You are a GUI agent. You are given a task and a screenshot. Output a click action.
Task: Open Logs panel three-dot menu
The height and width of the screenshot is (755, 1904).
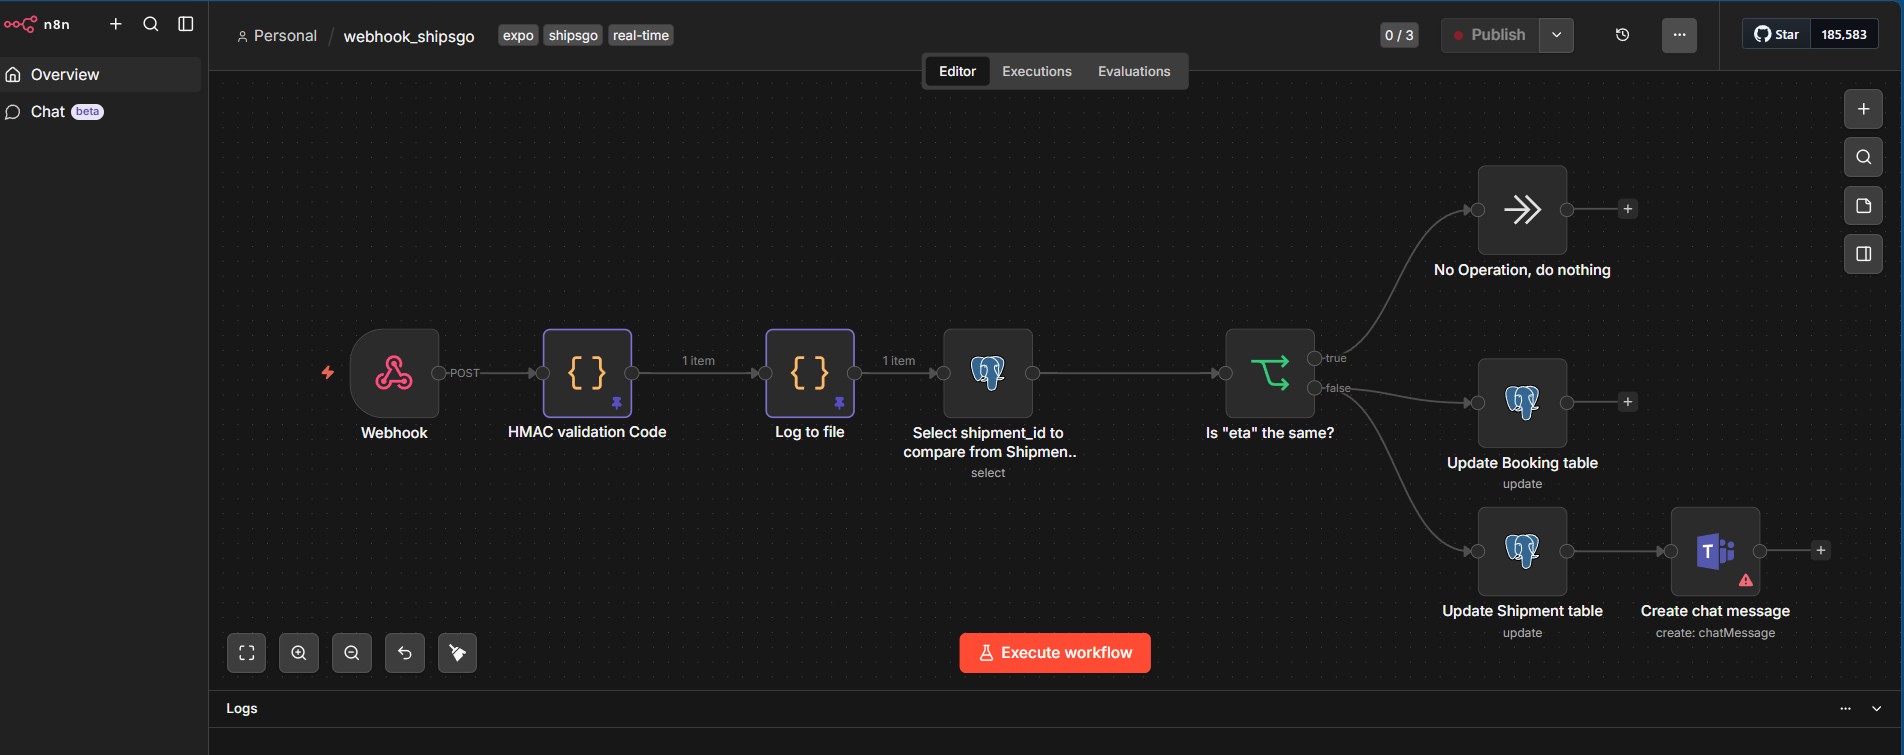[1845, 708]
